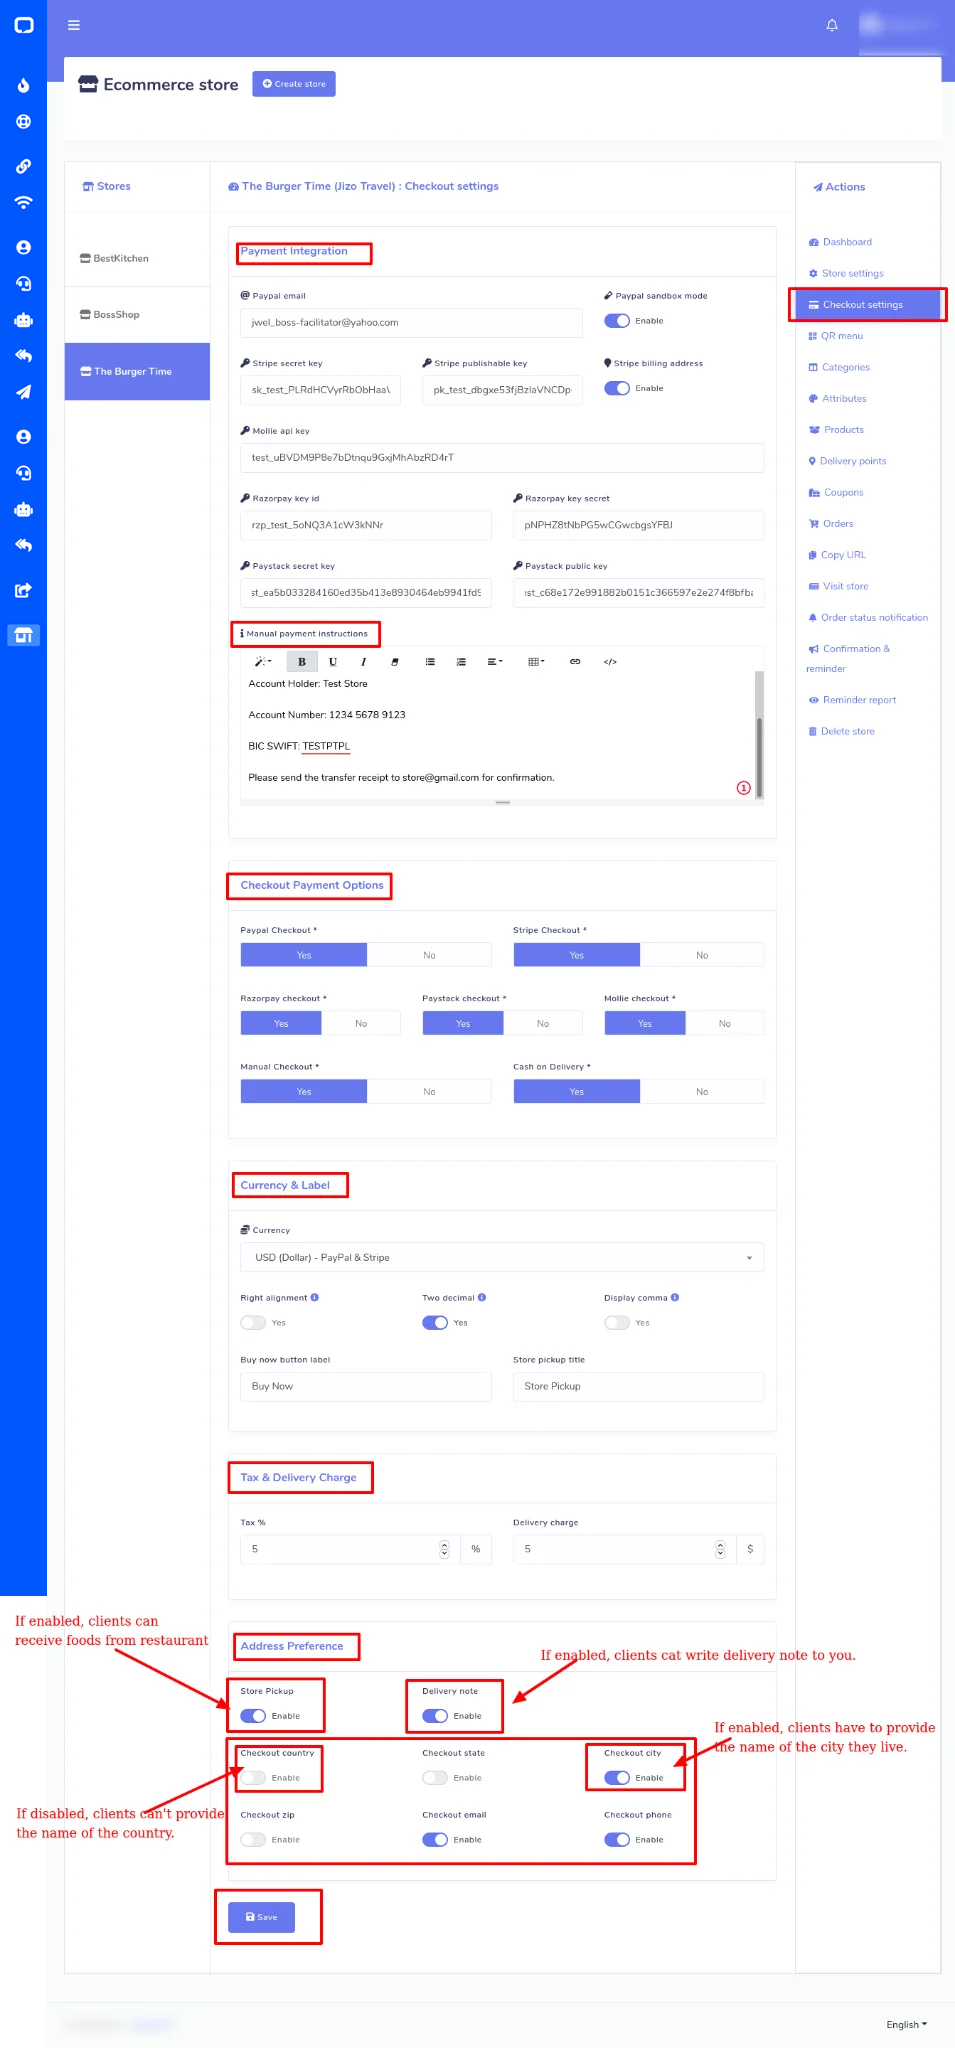
Task: Select No for Cash on Delivery
Action: [x=702, y=1092]
